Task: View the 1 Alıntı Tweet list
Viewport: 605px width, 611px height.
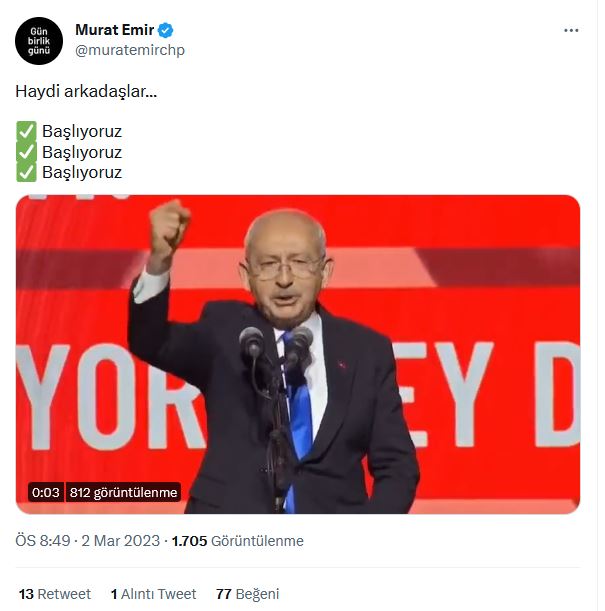Action: (x=153, y=594)
